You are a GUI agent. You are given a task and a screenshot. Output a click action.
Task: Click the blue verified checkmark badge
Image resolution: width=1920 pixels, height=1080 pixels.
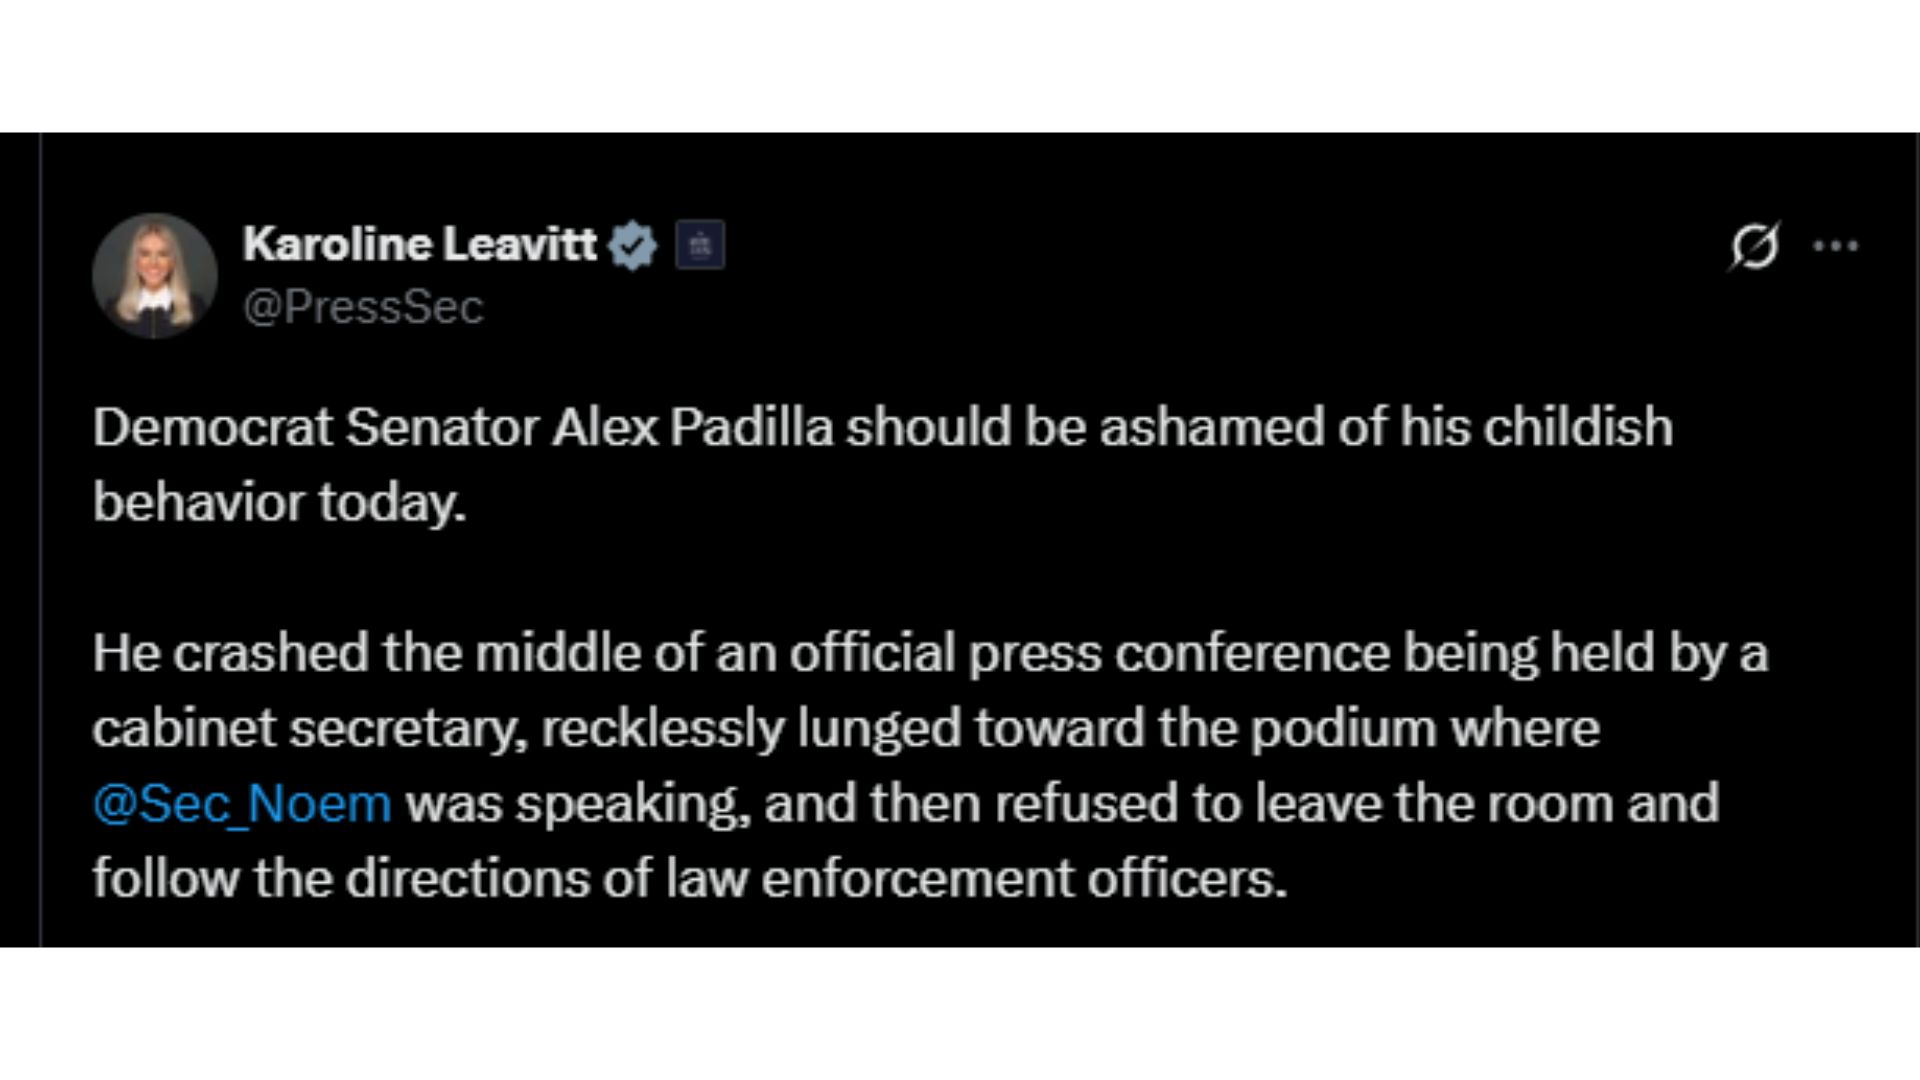pos(633,246)
